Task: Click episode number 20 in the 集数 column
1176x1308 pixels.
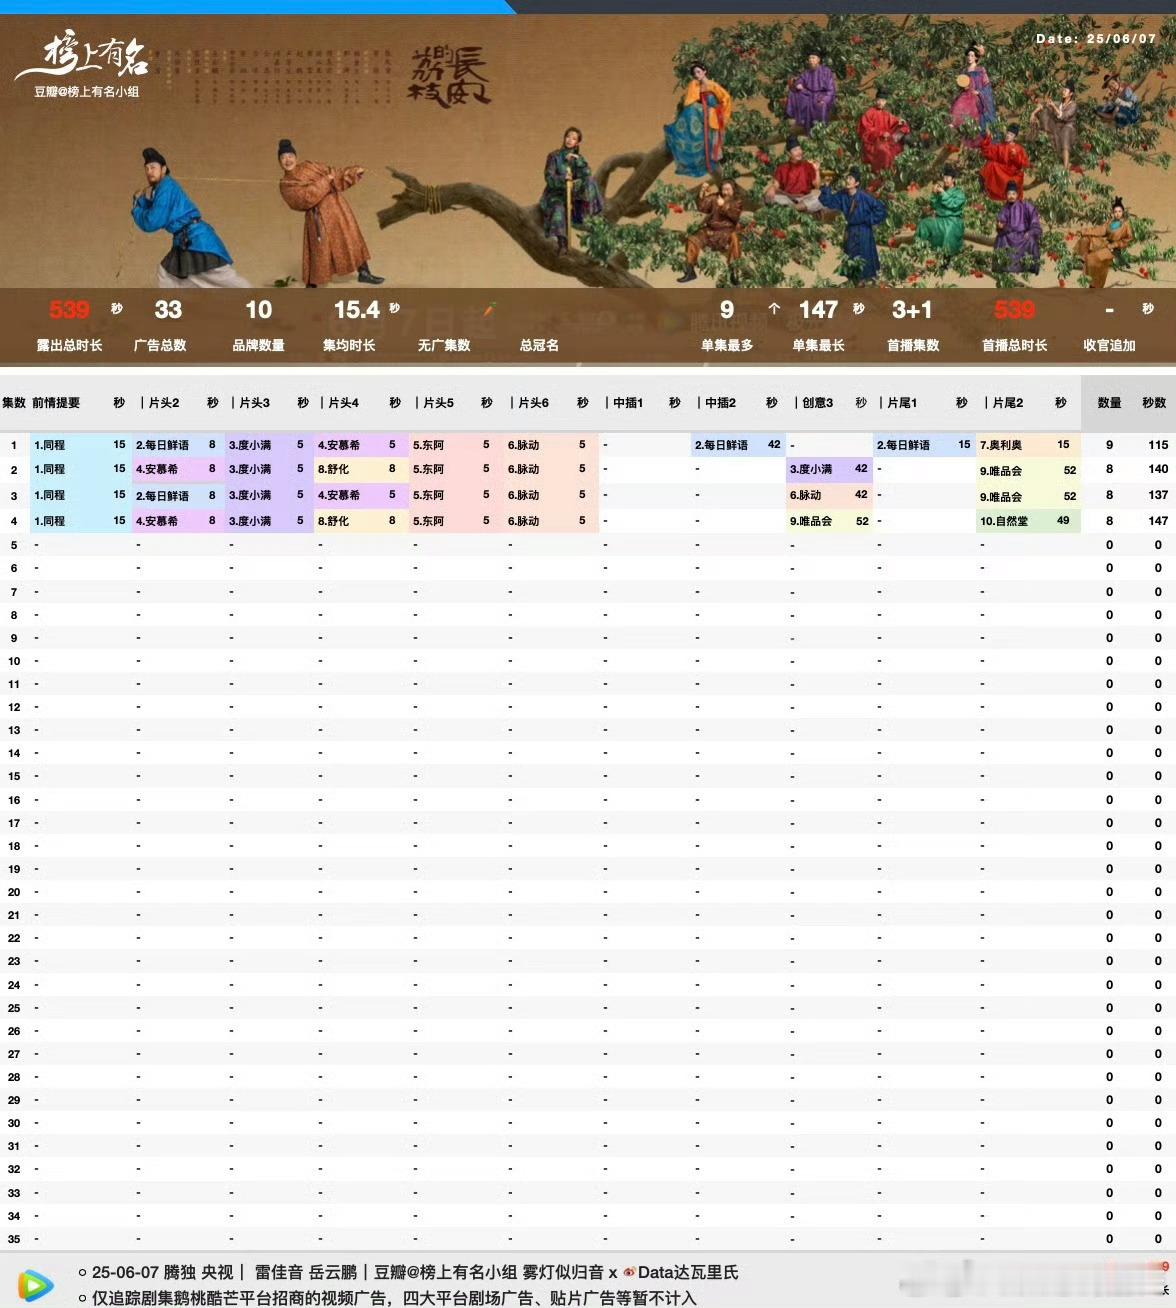Action: 14,892
